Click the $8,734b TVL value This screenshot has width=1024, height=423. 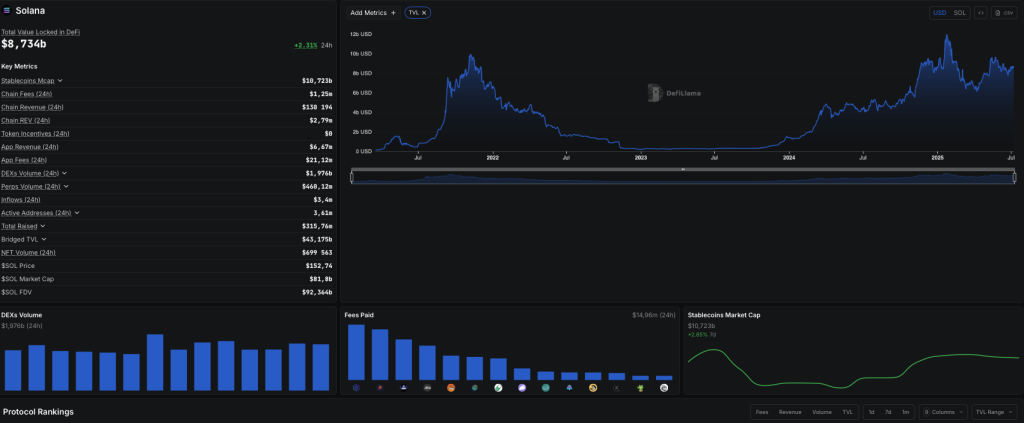(24, 44)
